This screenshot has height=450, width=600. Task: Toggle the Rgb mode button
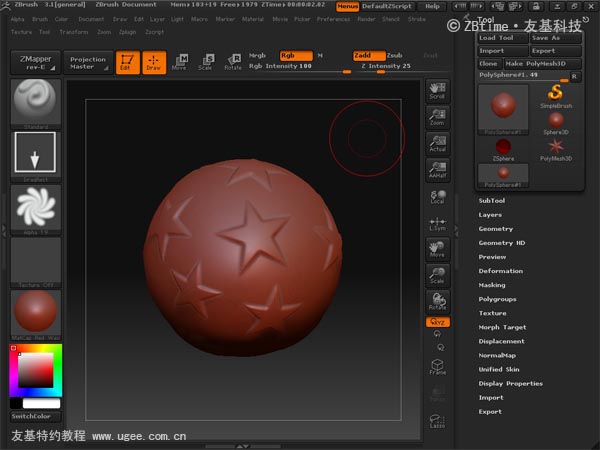point(296,55)
